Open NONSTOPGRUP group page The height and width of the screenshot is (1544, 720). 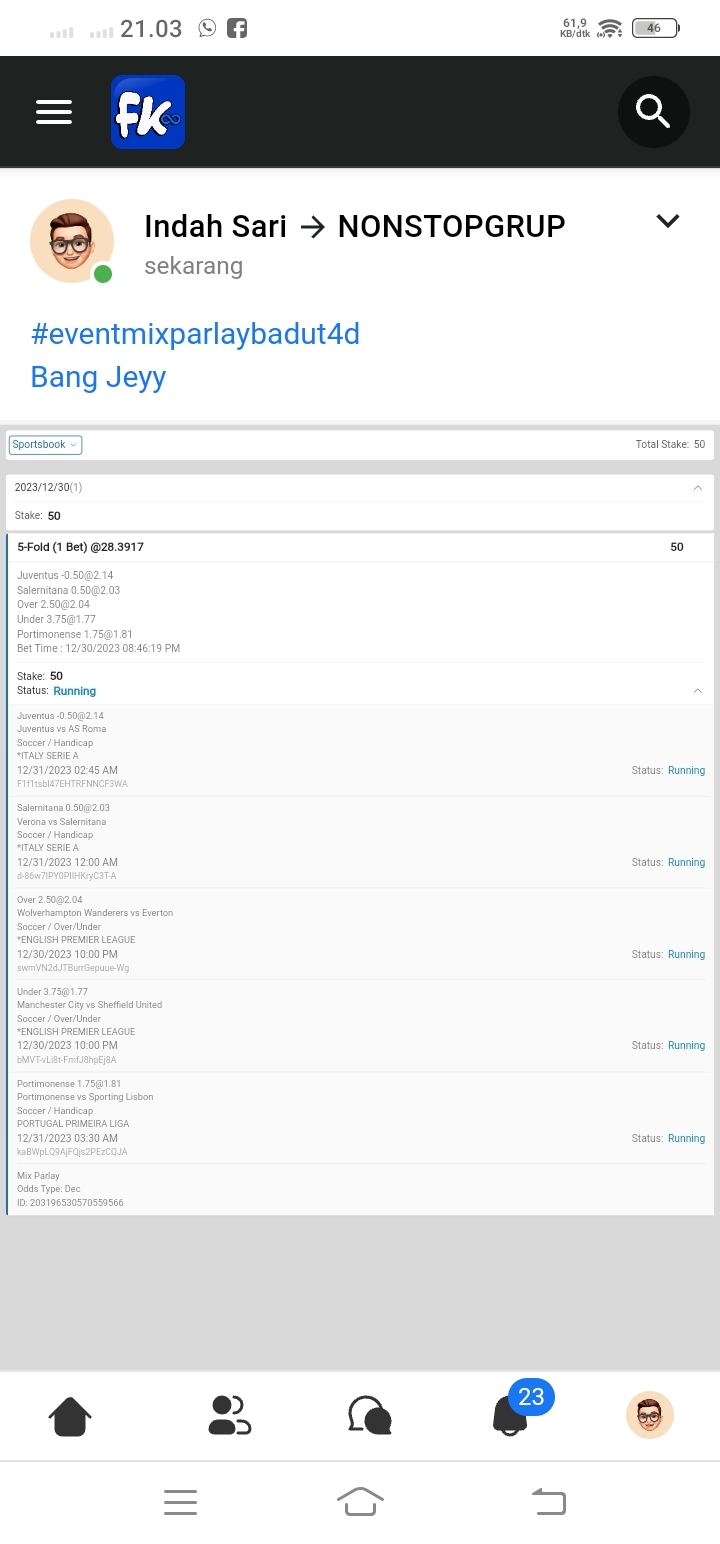coord(451,227)
